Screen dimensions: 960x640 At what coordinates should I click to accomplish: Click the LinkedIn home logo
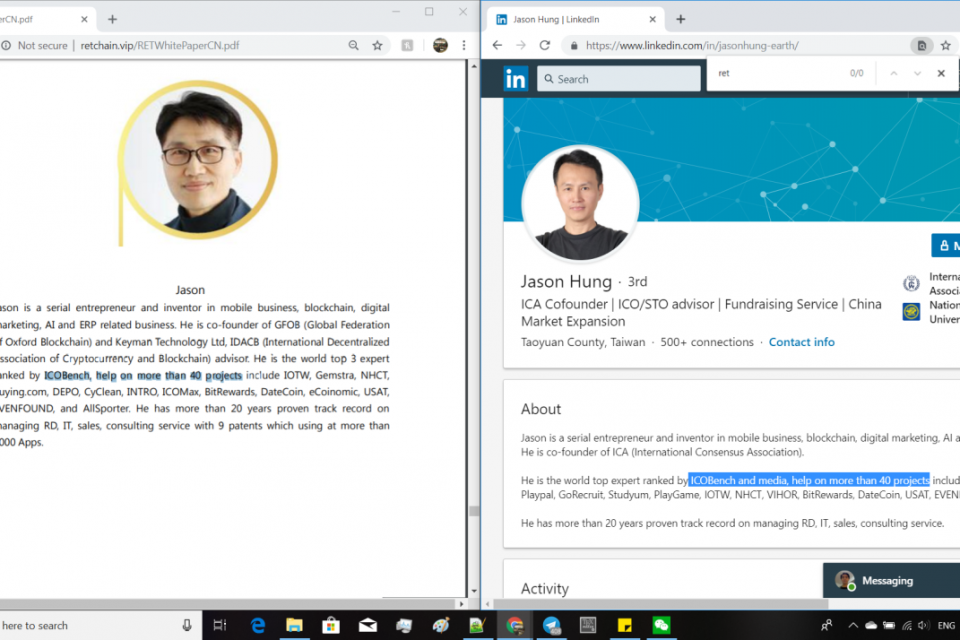click(516, 79)
